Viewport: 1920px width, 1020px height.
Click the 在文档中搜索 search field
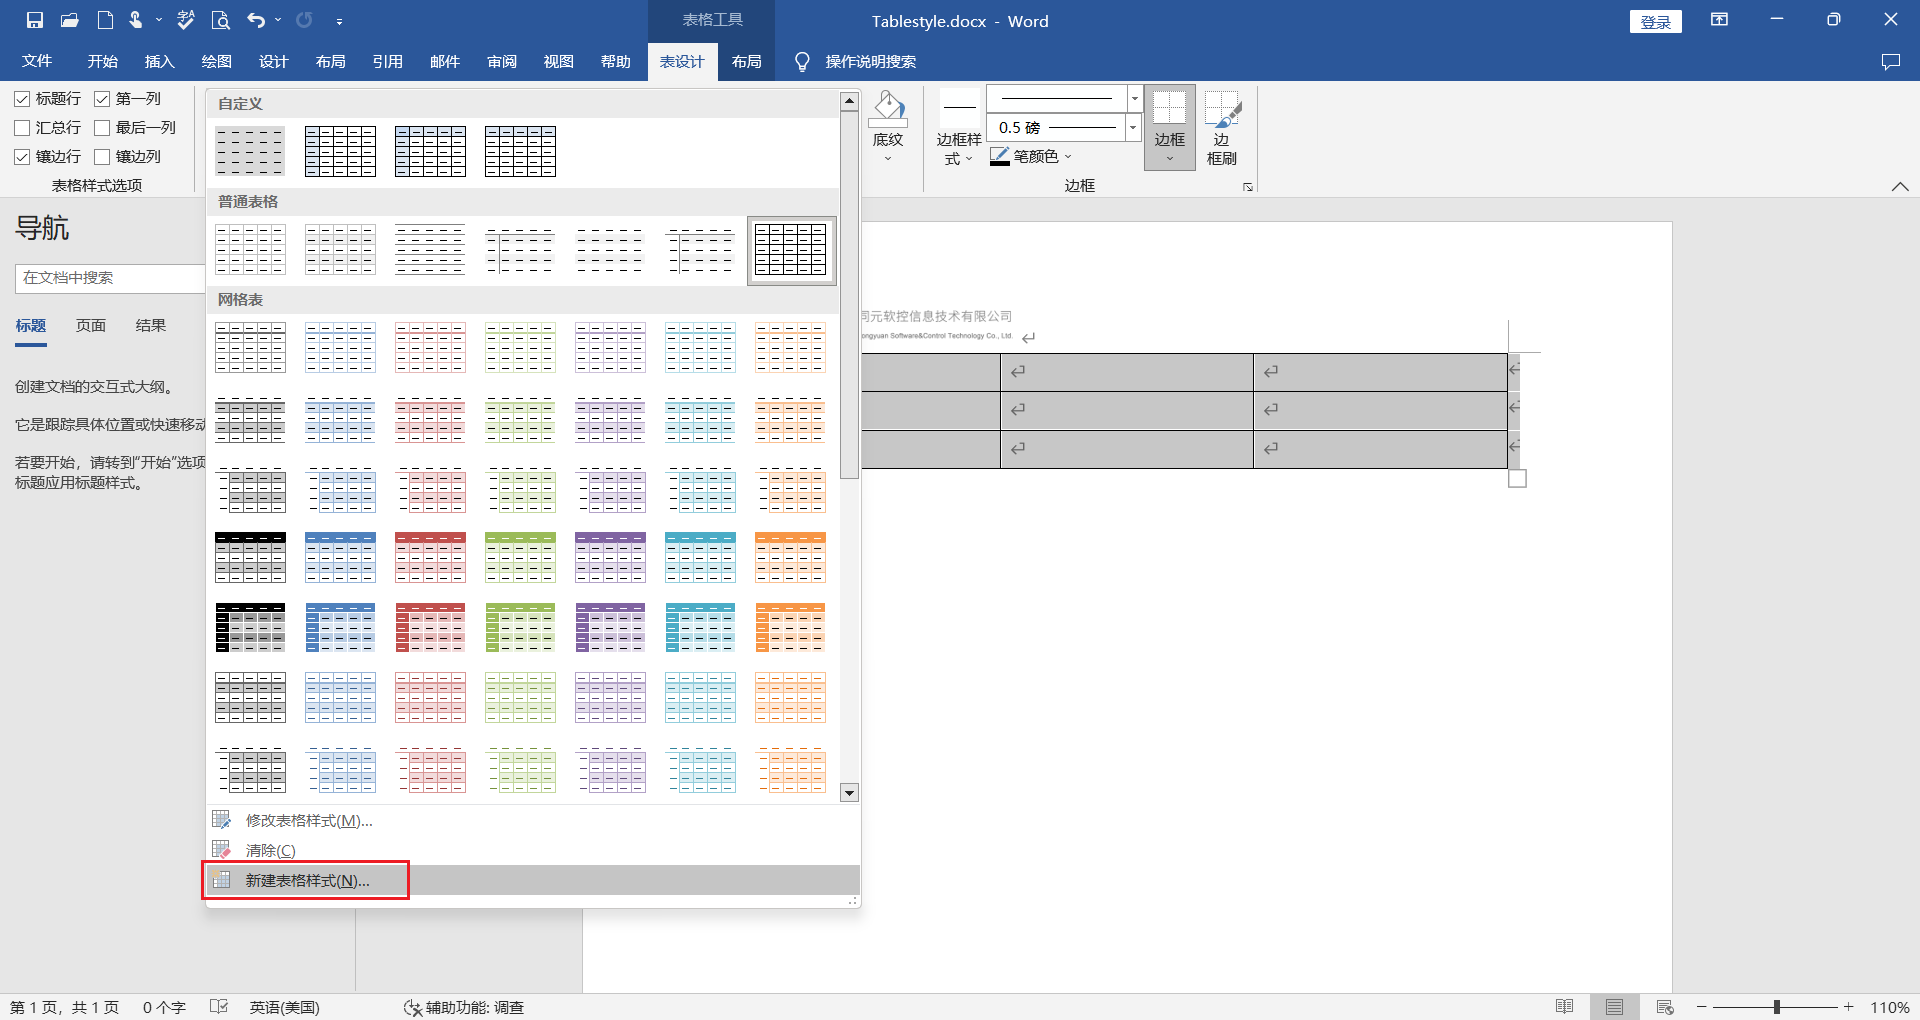(110, 278)
